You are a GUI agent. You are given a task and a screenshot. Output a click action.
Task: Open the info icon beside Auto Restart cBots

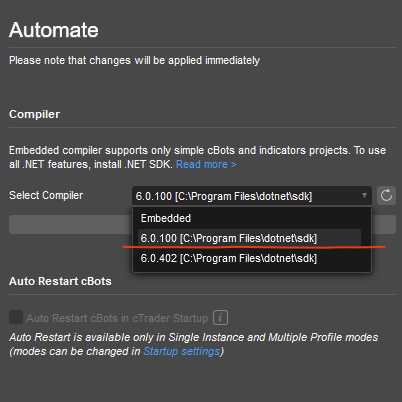point(220,317)
